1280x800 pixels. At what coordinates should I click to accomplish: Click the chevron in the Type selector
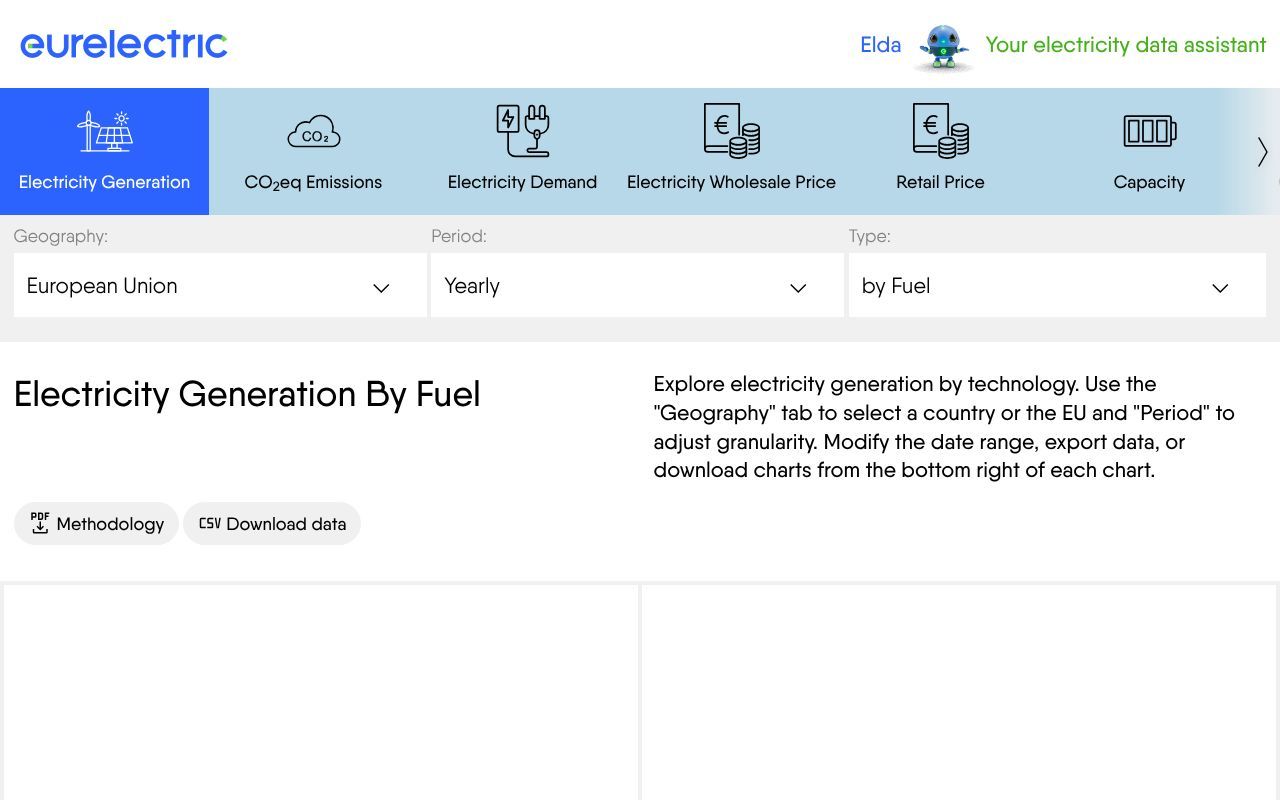1220,288
